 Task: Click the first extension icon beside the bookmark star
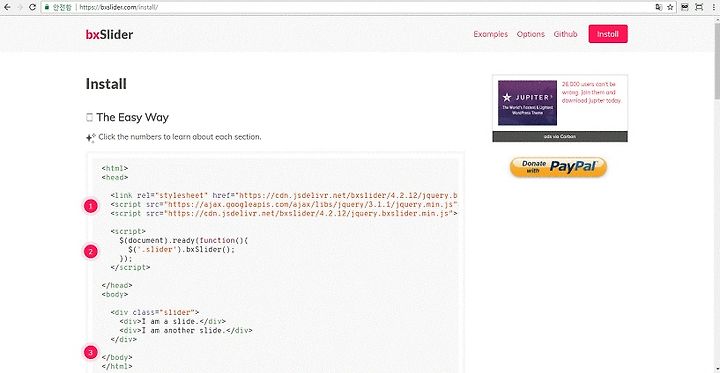point(685,7)
